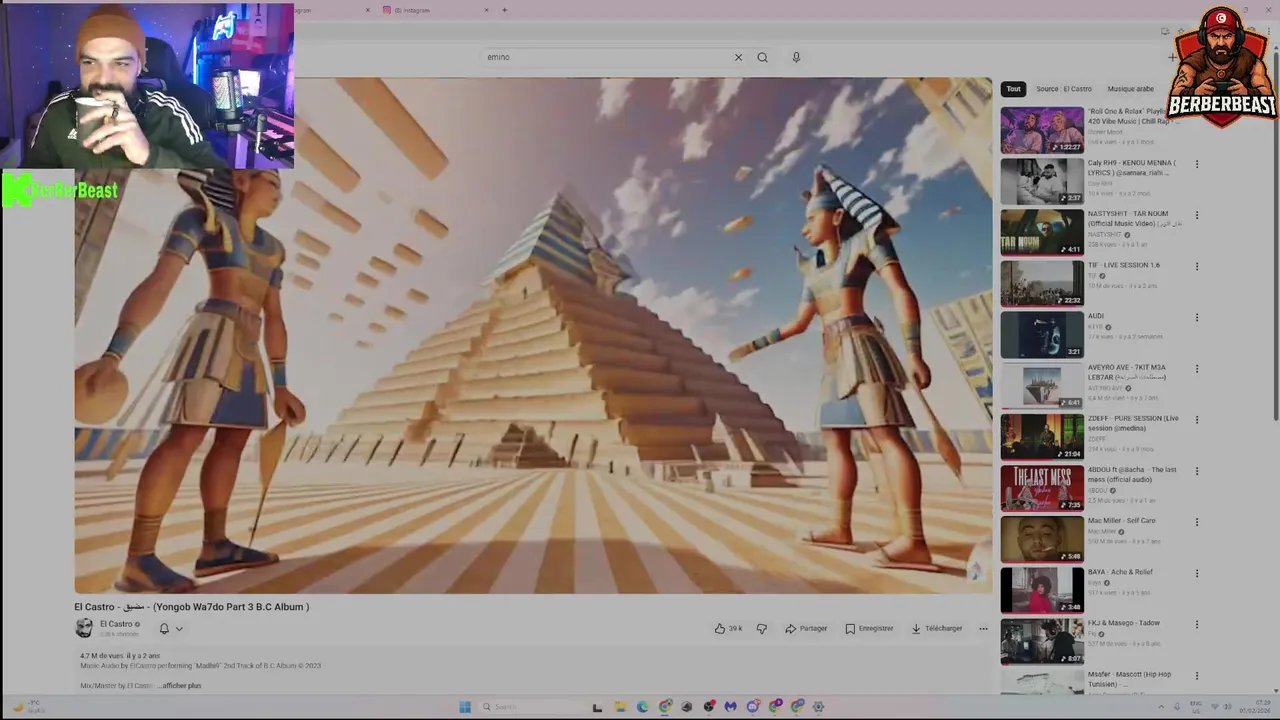Screen dimensions: 1280x720
Task: Open '4BDOU ft @Bacha - The last mess'
Action: coord(1132,474)
